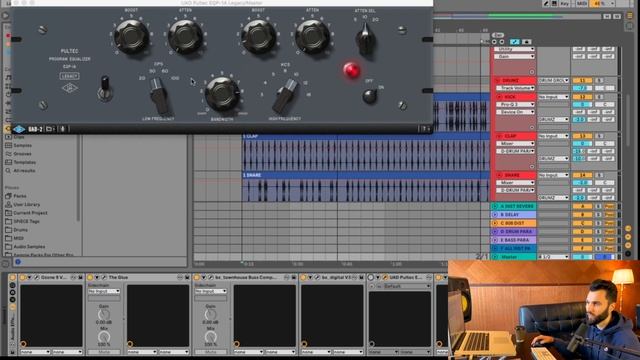Toggle the Pultec power Off/On switch
The height and width of the screenshot is (360, 640).
pos(370,96)
